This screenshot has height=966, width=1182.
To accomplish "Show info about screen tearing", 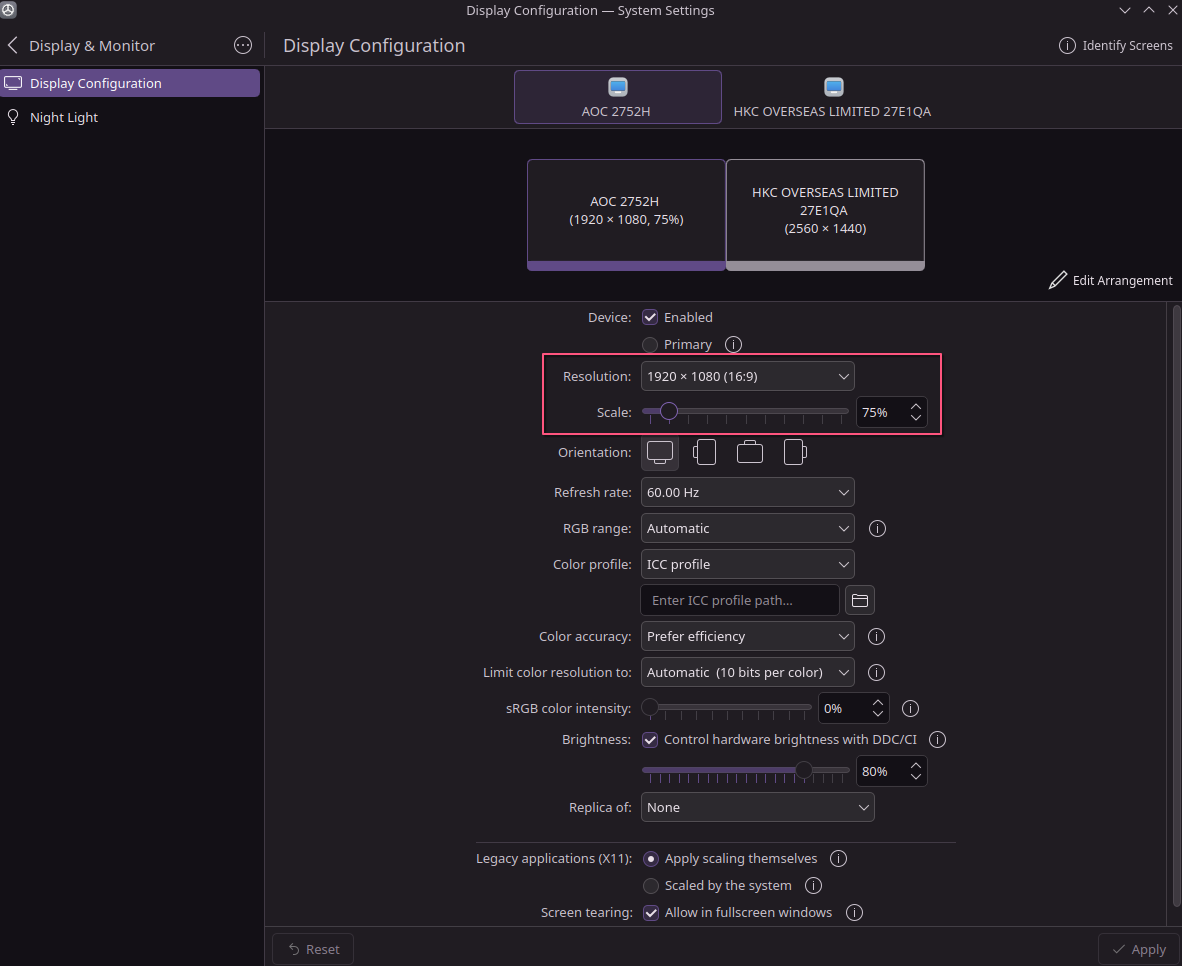I will click(854, 913).
